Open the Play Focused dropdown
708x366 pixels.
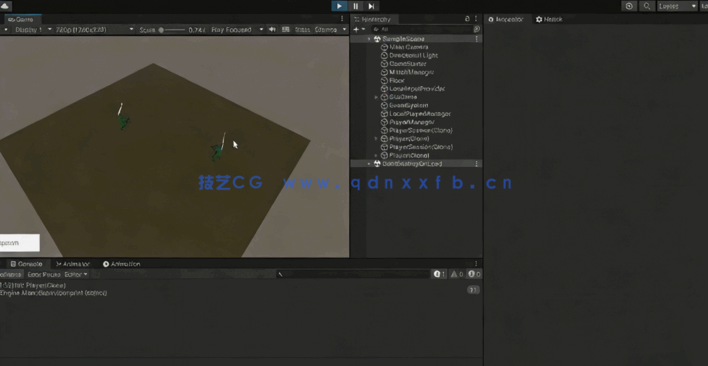(236, 30)
